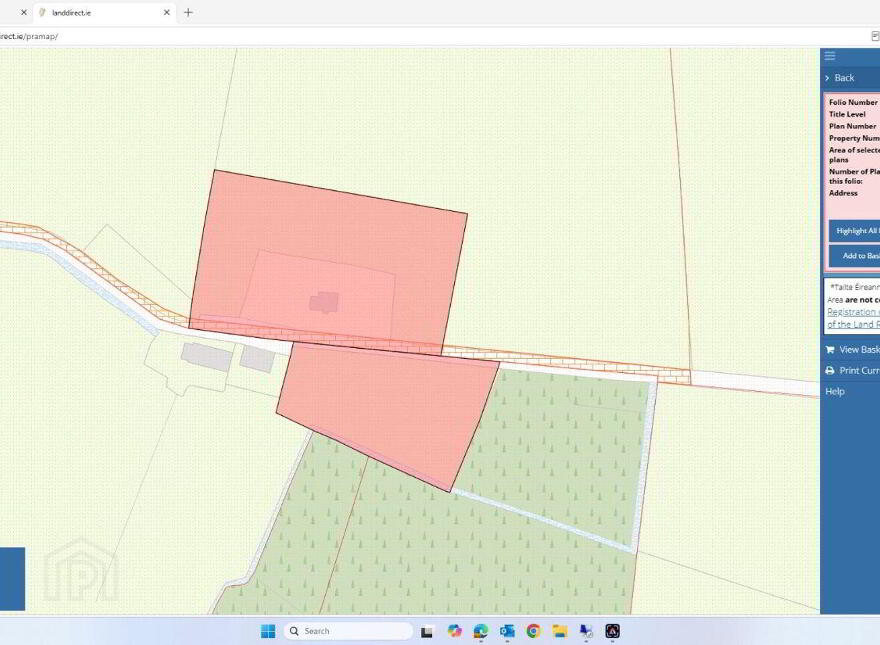Click the Back chevron arrow
This screenshot has width=880, height=645.
tap(827, 78)
